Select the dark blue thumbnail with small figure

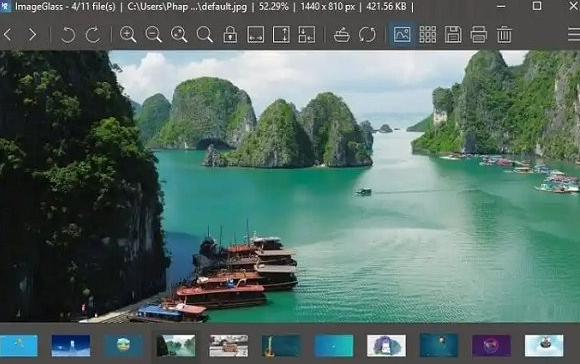point(439,346)
